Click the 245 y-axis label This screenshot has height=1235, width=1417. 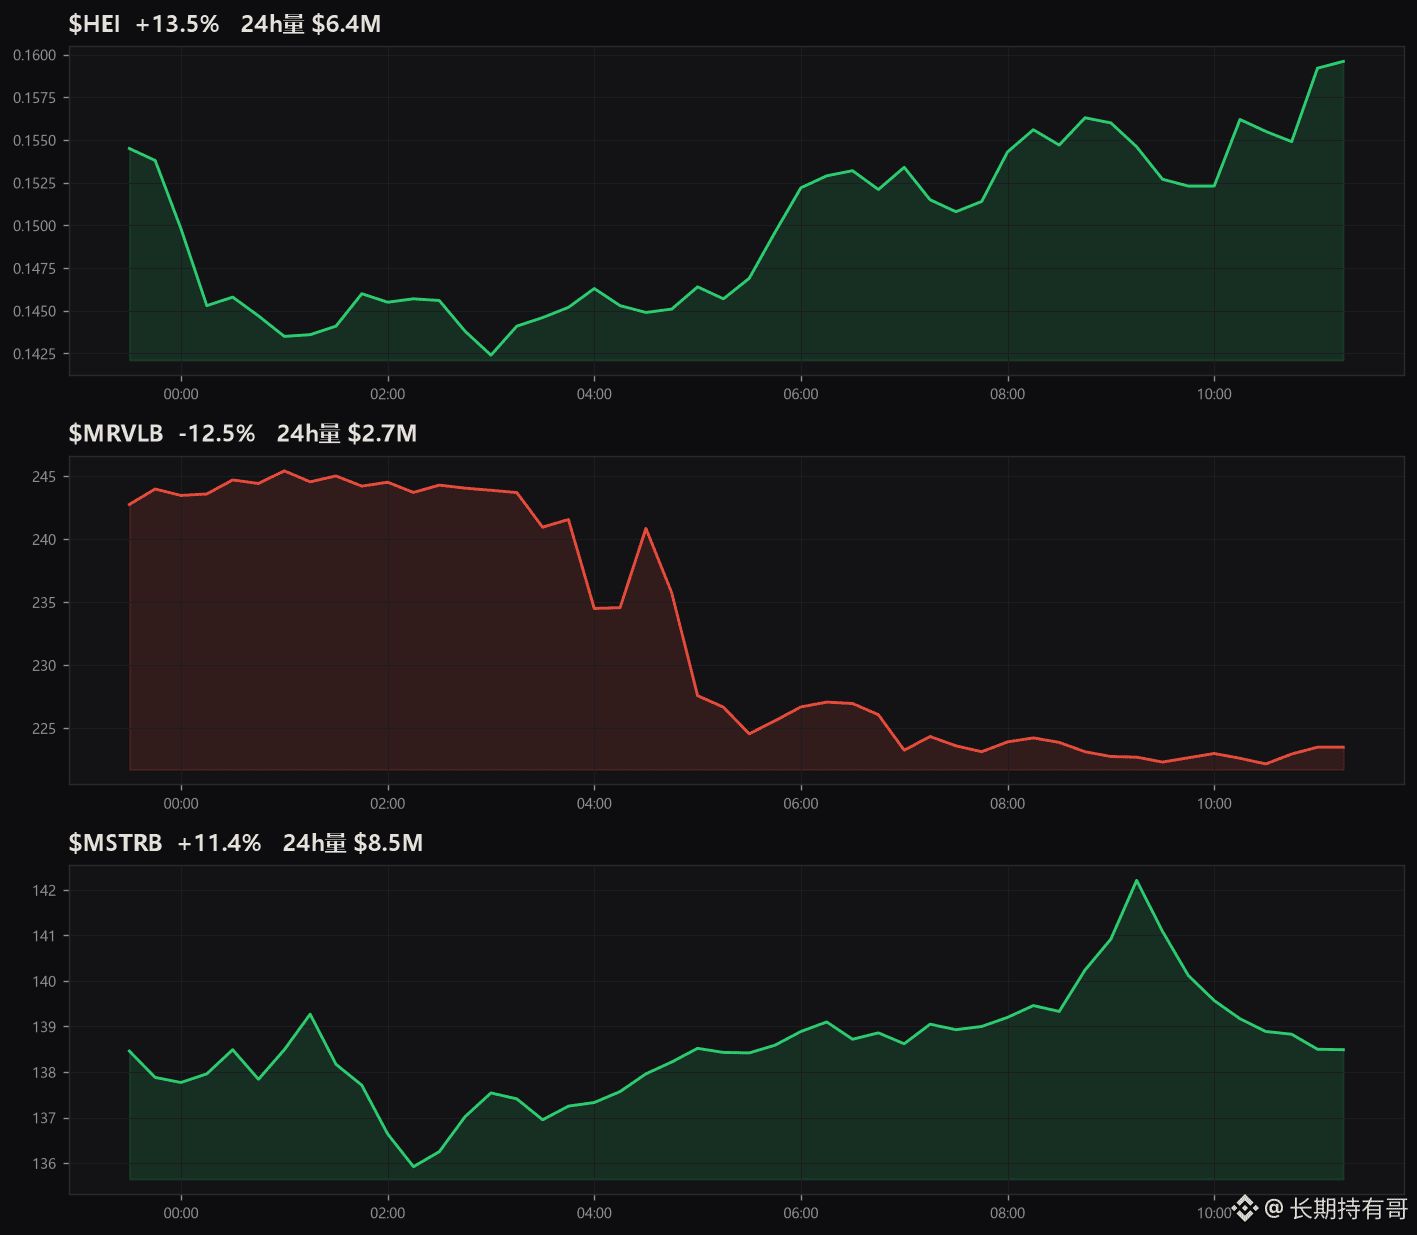click(44, 477)
